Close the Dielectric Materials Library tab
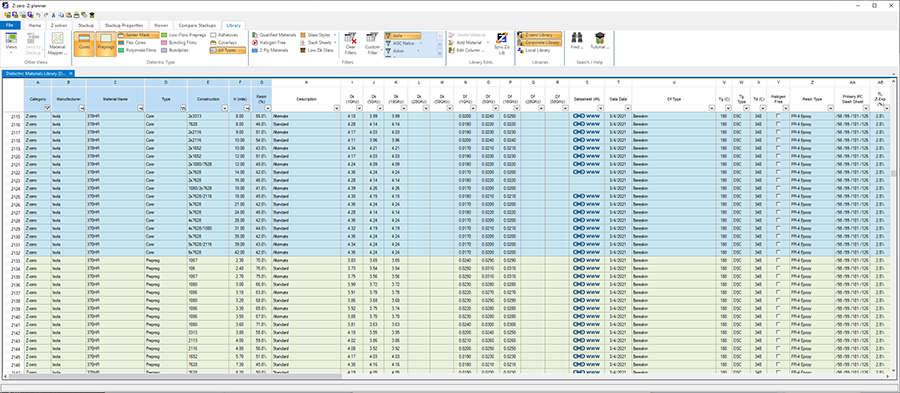Screen dimensions: 900x393 click(71, 73)
